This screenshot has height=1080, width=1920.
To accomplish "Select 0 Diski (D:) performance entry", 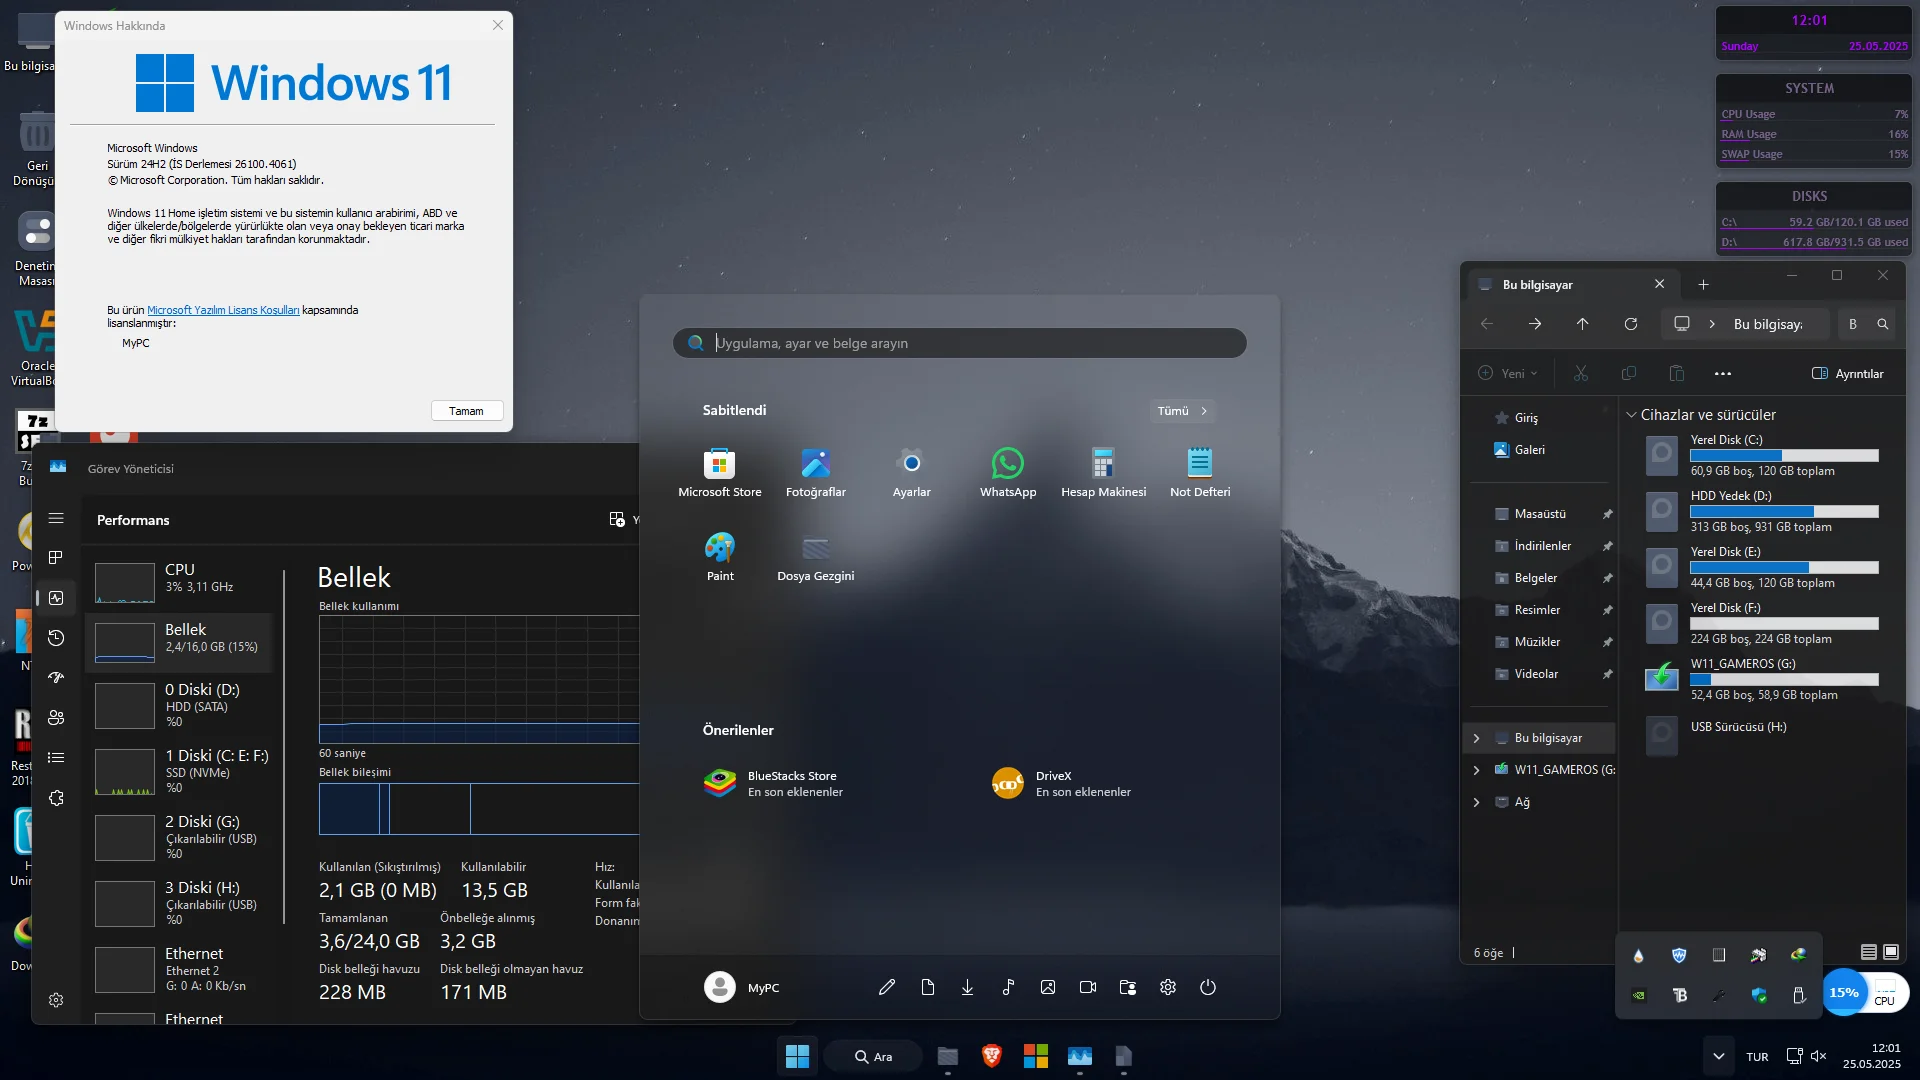I will tap(180, 704).
